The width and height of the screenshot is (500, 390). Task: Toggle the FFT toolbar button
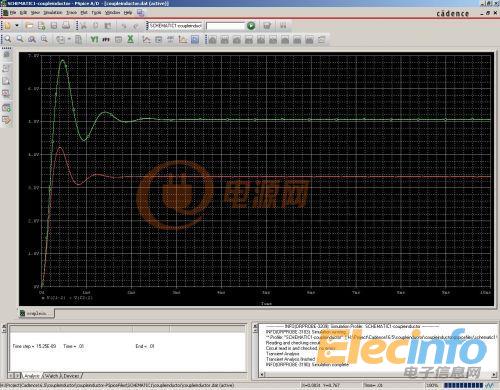click(106, 39)
